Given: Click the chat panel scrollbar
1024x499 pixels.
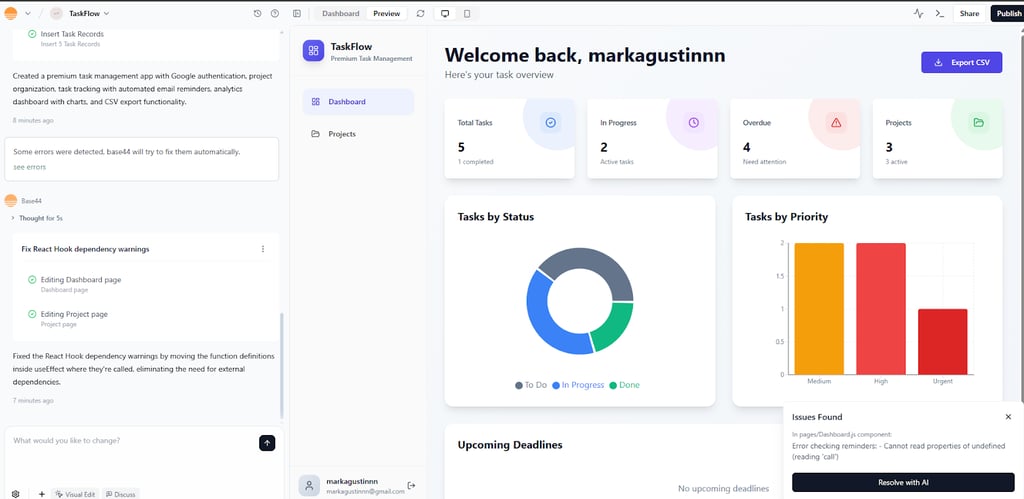Looking at the screenshot, I should (x=282, y=366).
